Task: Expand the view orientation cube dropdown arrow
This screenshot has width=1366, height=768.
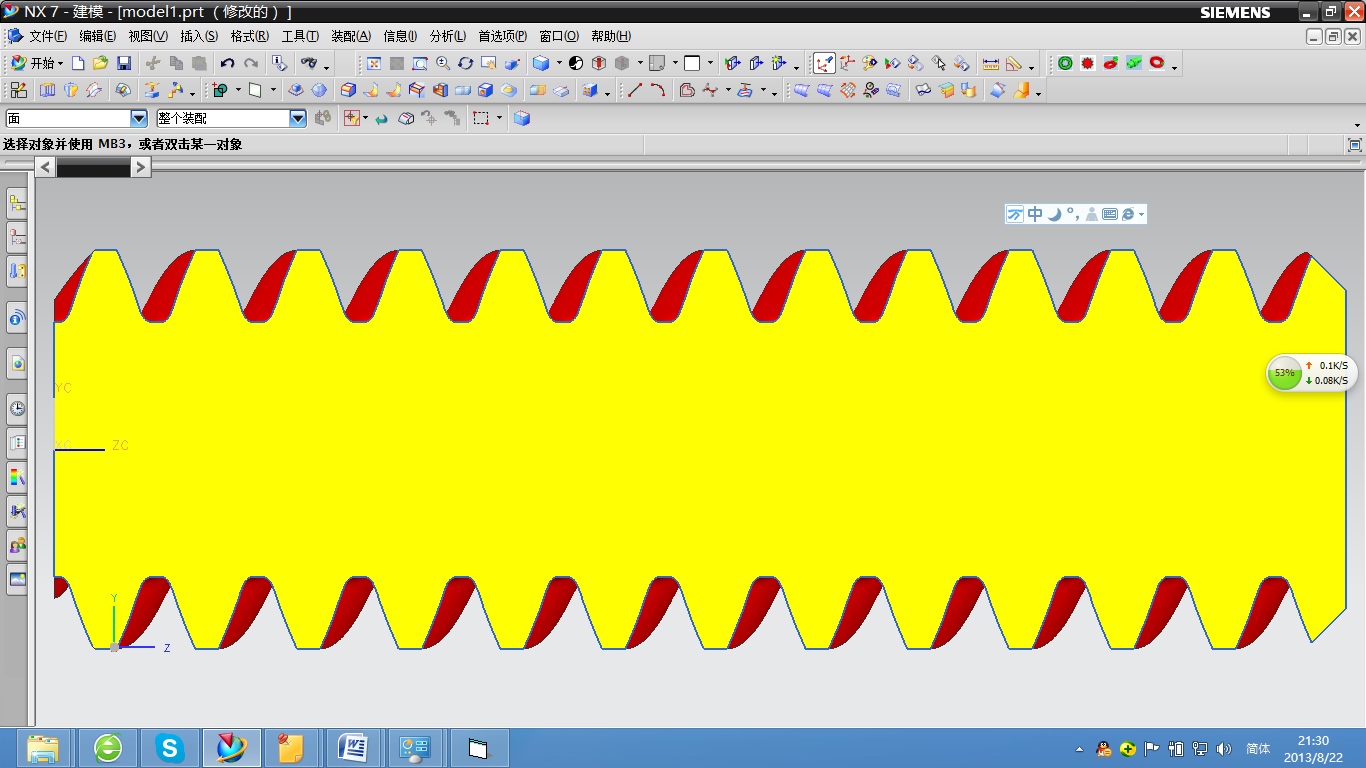Action: pyautogui.click(x=558, y=63)
